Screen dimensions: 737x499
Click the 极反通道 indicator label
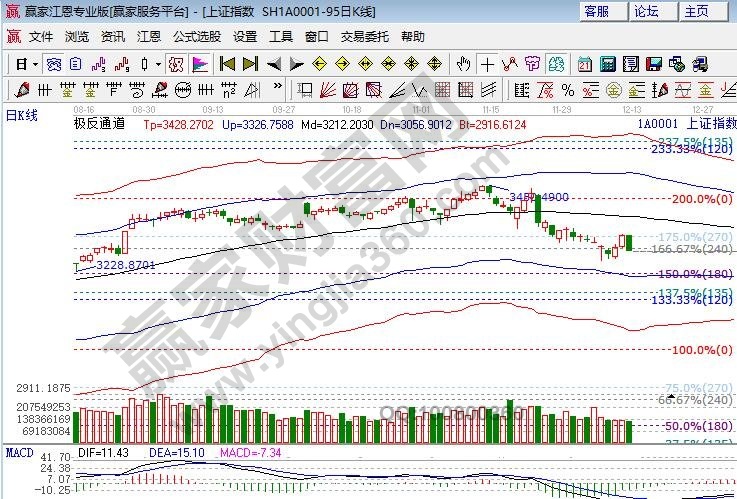tap(100, 125)
